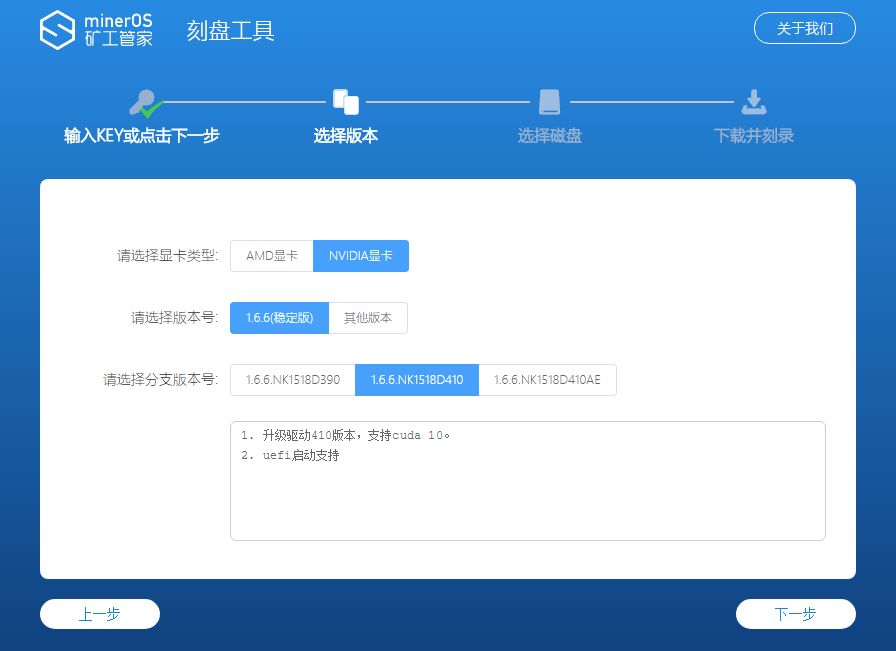The width and height of the screenshot is (896, 651).
Task: Click the 请选择分支版本号 label
Action: [x=161, y=380]
